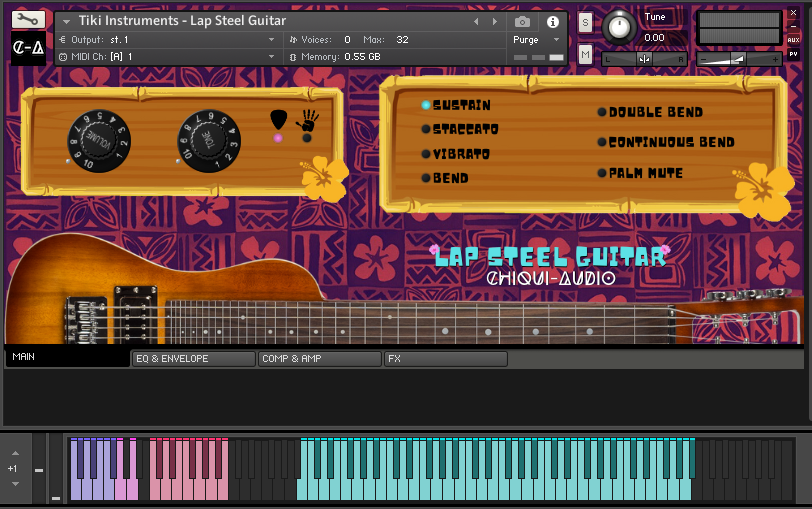This screenshot has width=812, height=509.
Task: Switch to the EQ & Envelope tab
Action: [193, 358]
